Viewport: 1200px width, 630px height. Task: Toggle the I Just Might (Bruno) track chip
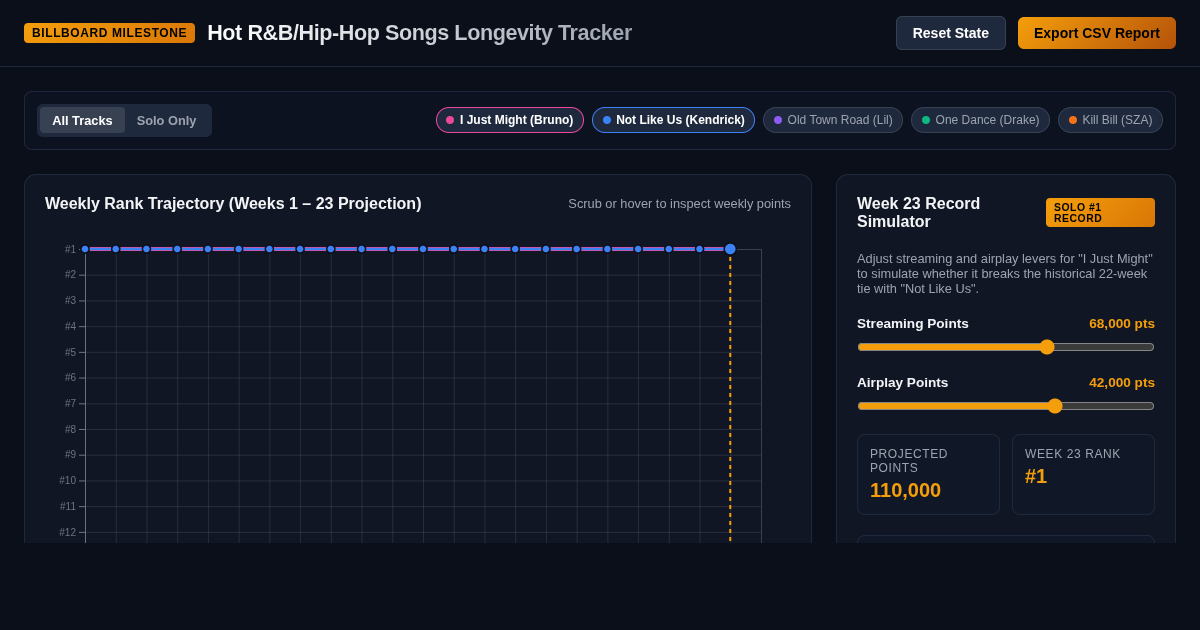pyautogui.click(x=510, y=120)
